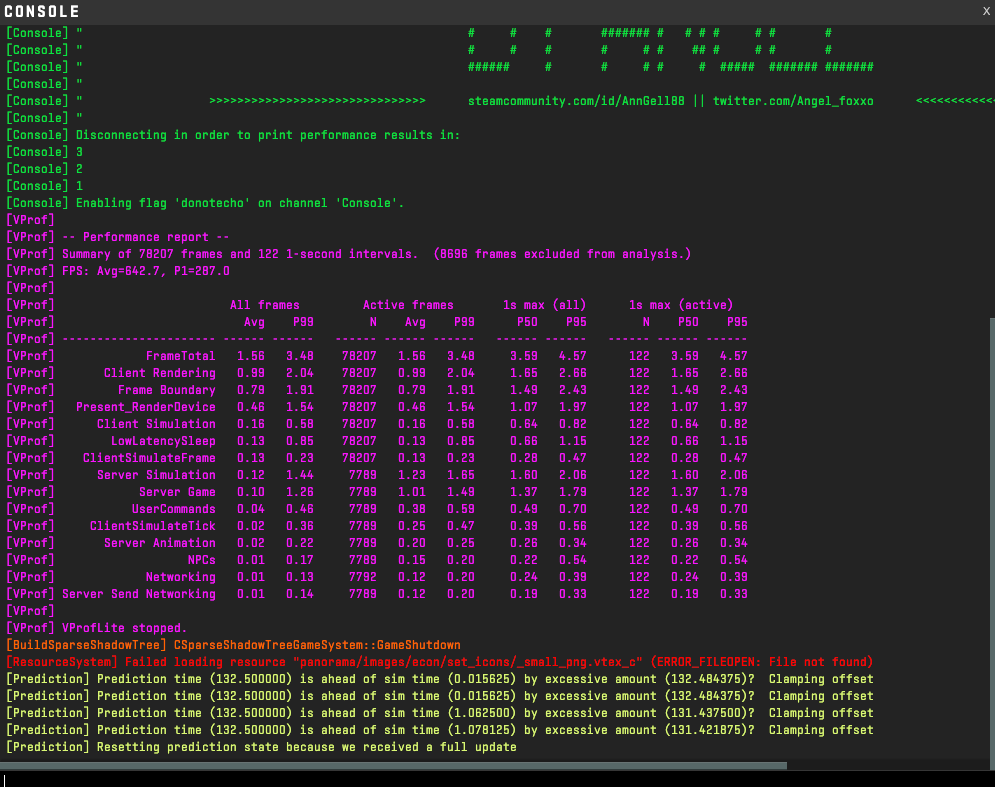Click the twitter.com/Angel_foxxo text
Screen dimensions: 995x787
click(793, 101)
